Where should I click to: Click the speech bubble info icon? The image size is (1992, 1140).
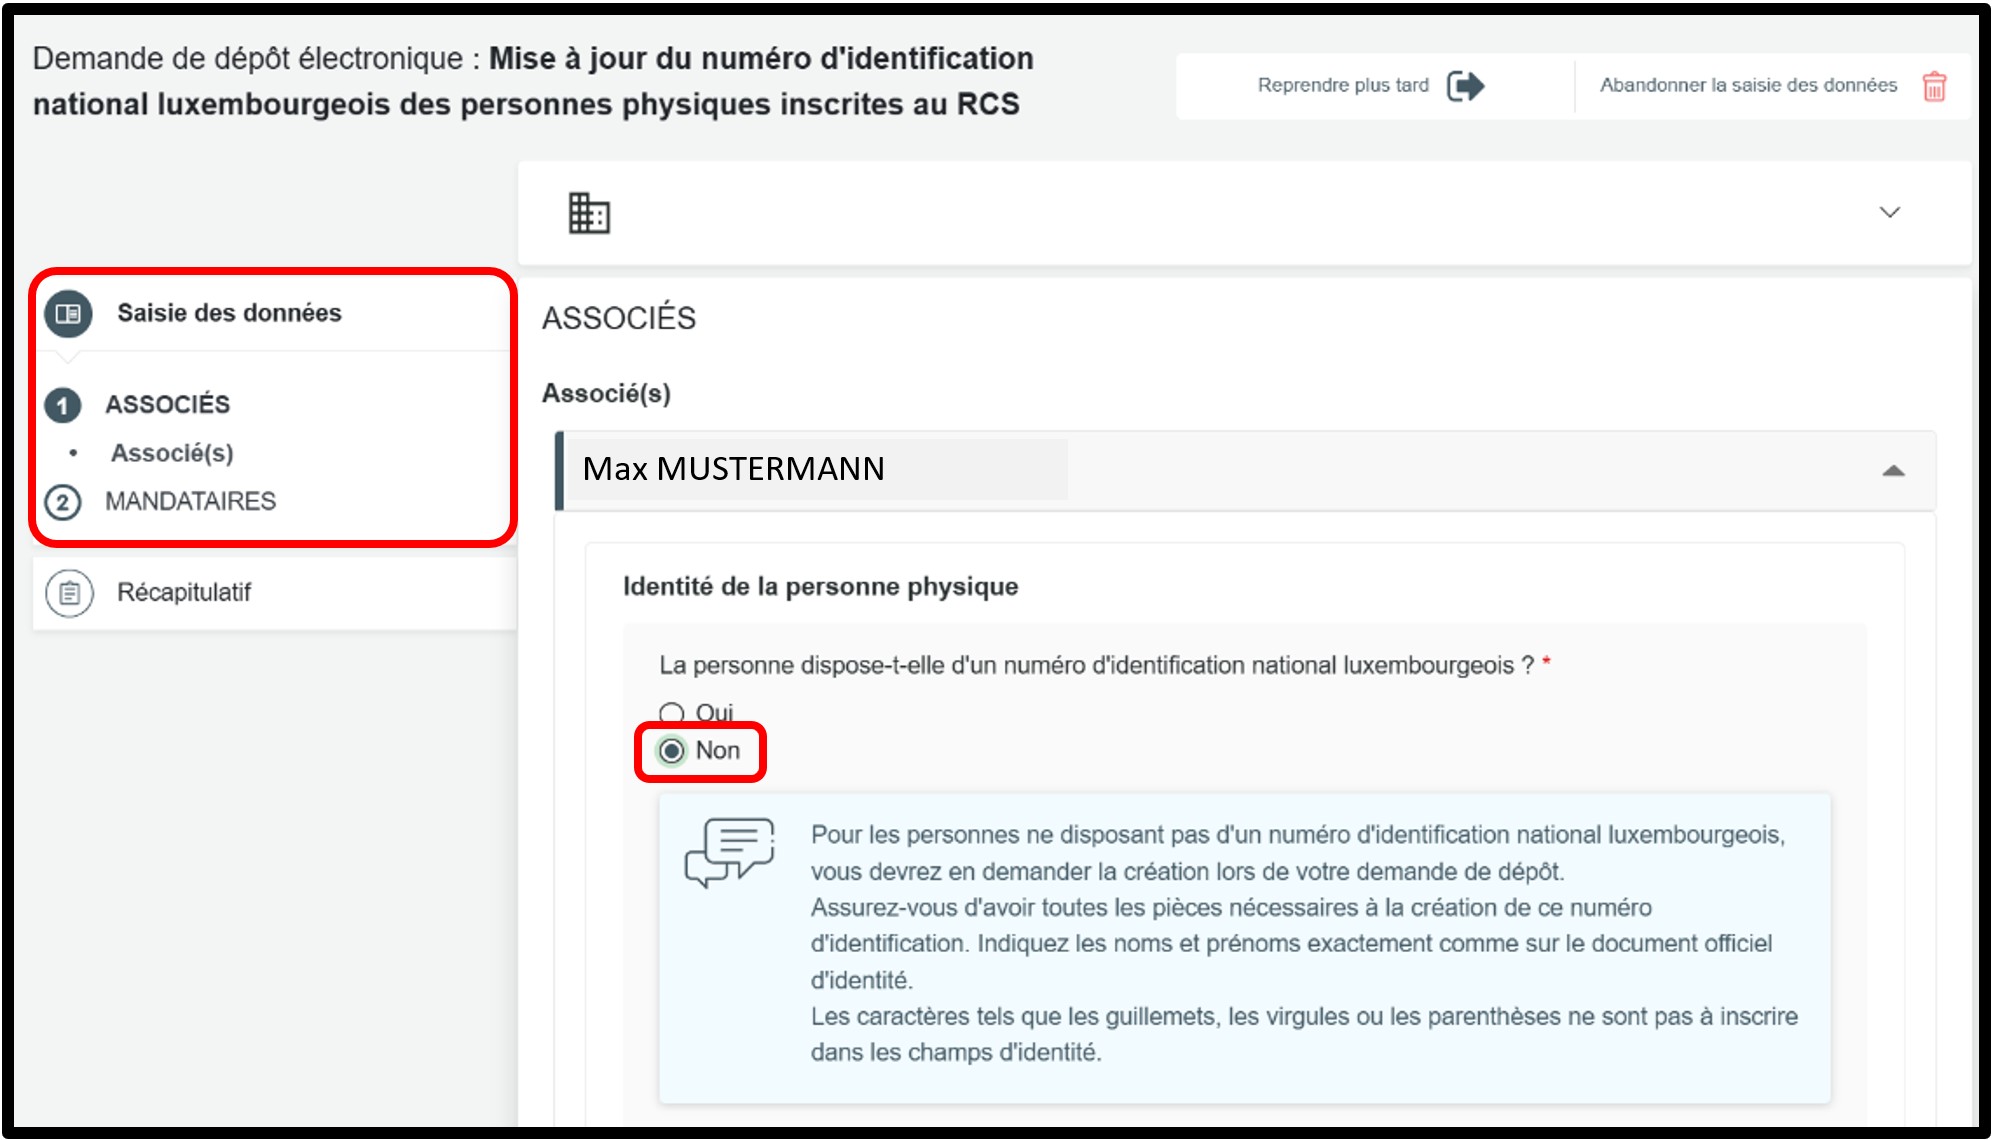click(x=730, y=852)
